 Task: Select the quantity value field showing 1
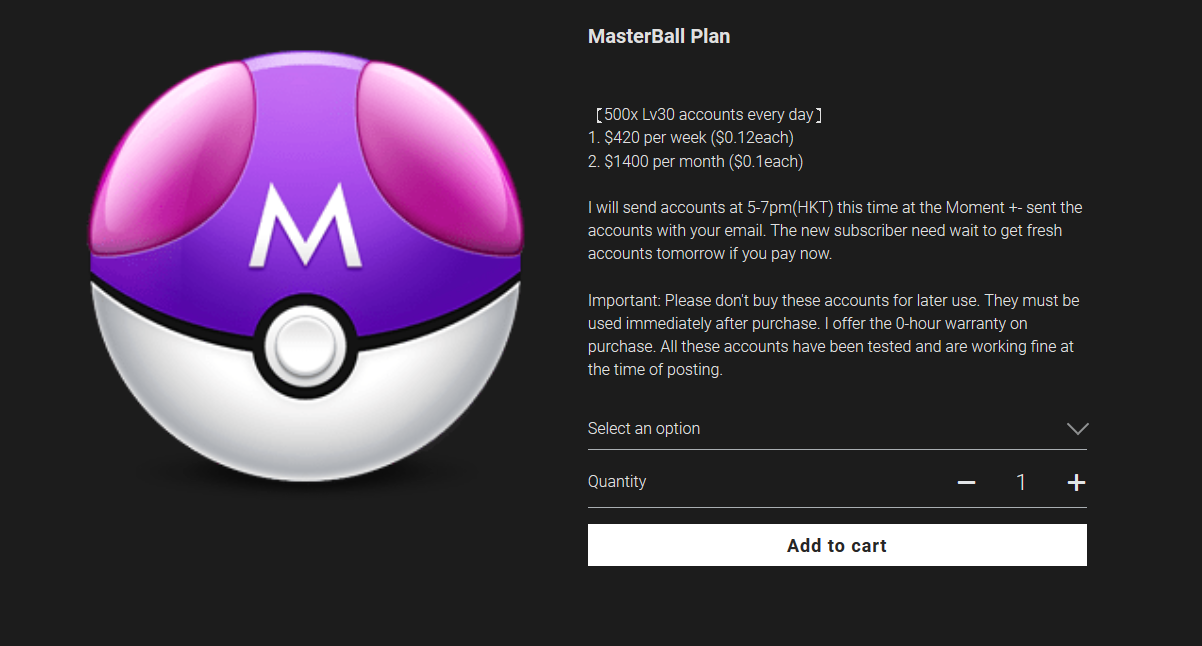1021,483
